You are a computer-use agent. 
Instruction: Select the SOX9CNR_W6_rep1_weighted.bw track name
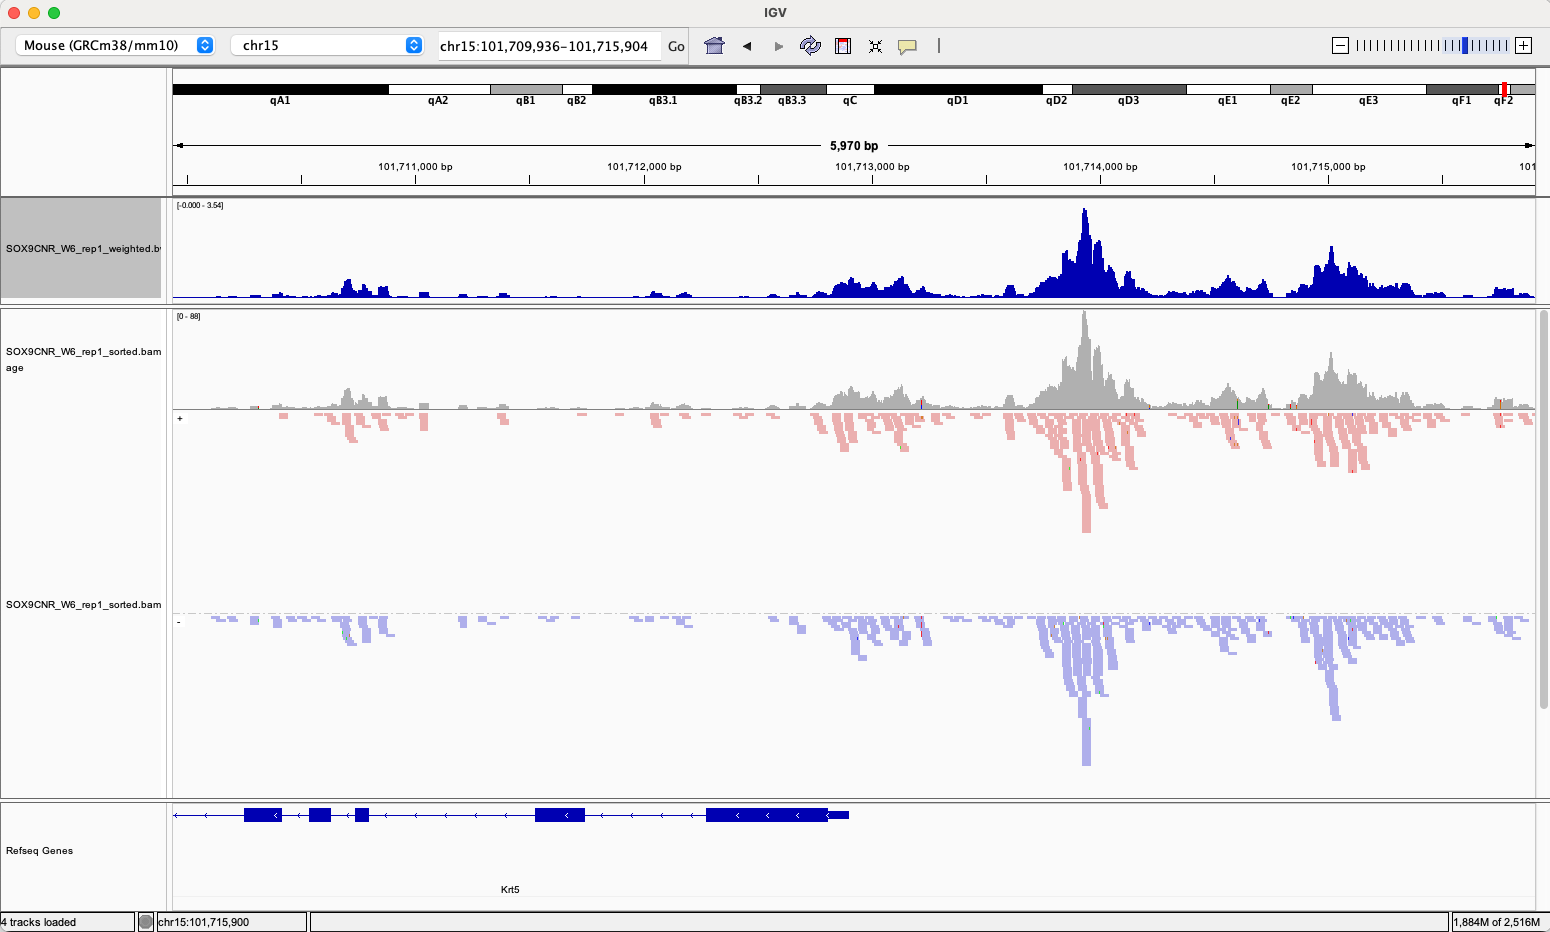81,248
